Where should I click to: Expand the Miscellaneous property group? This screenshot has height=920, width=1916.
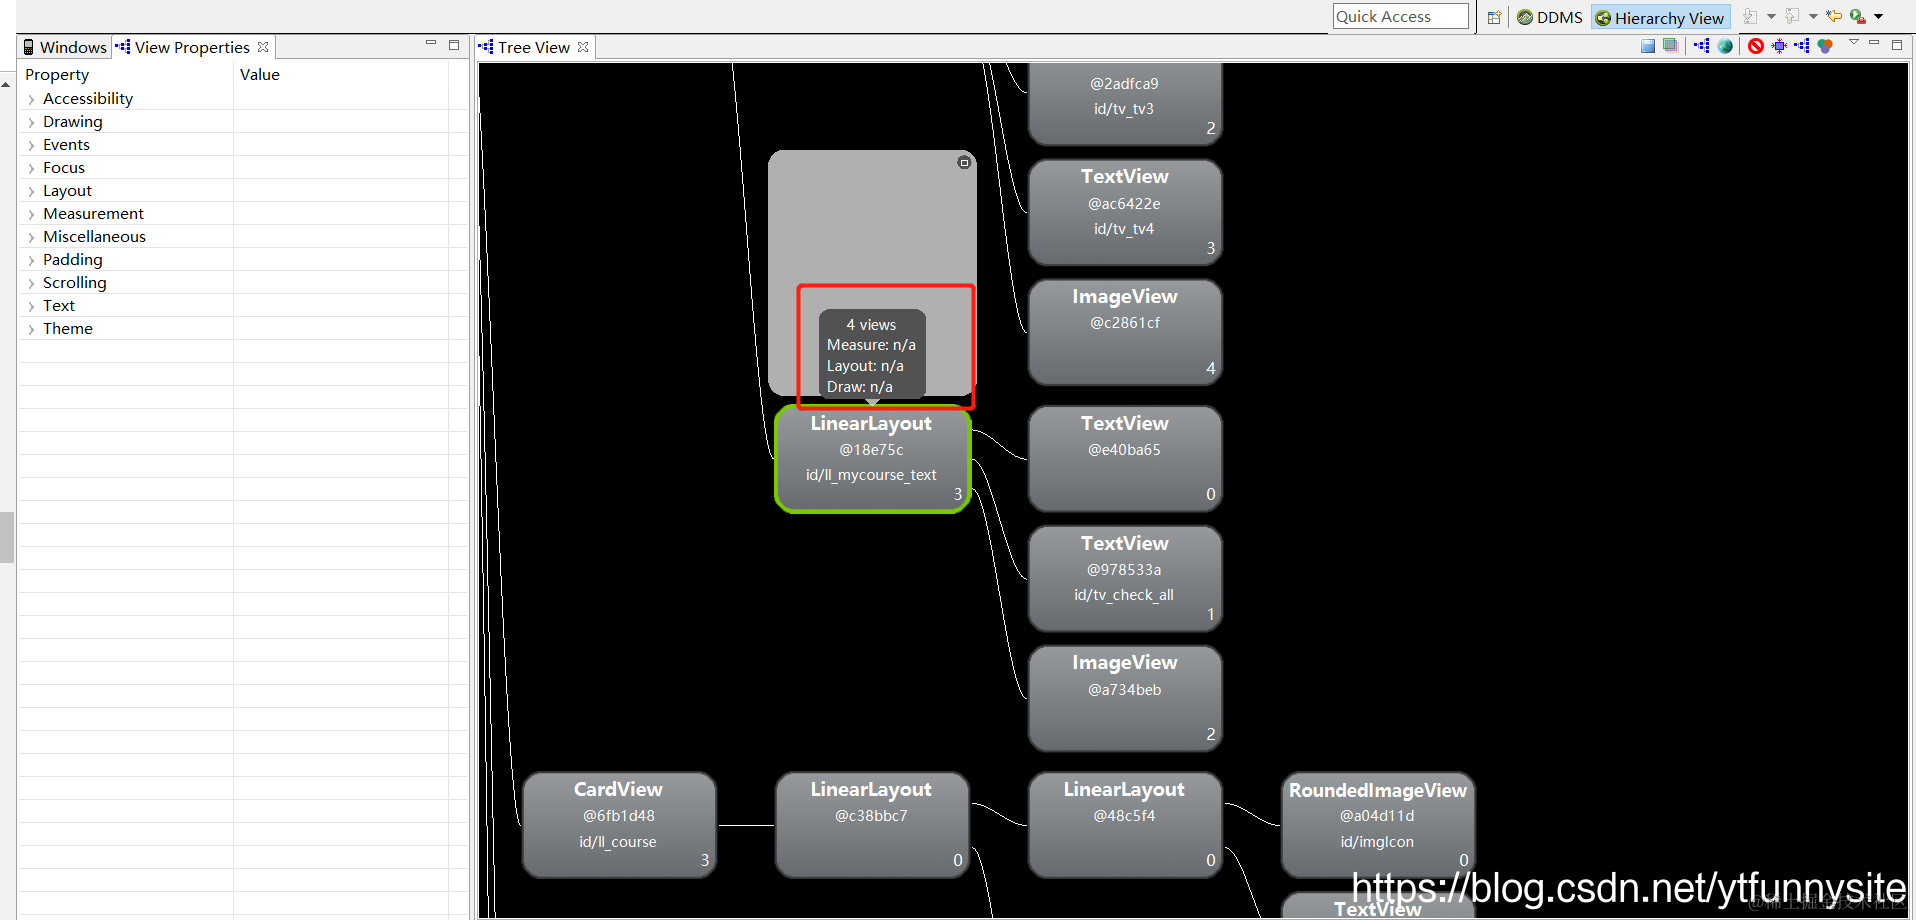pos(31,237)
